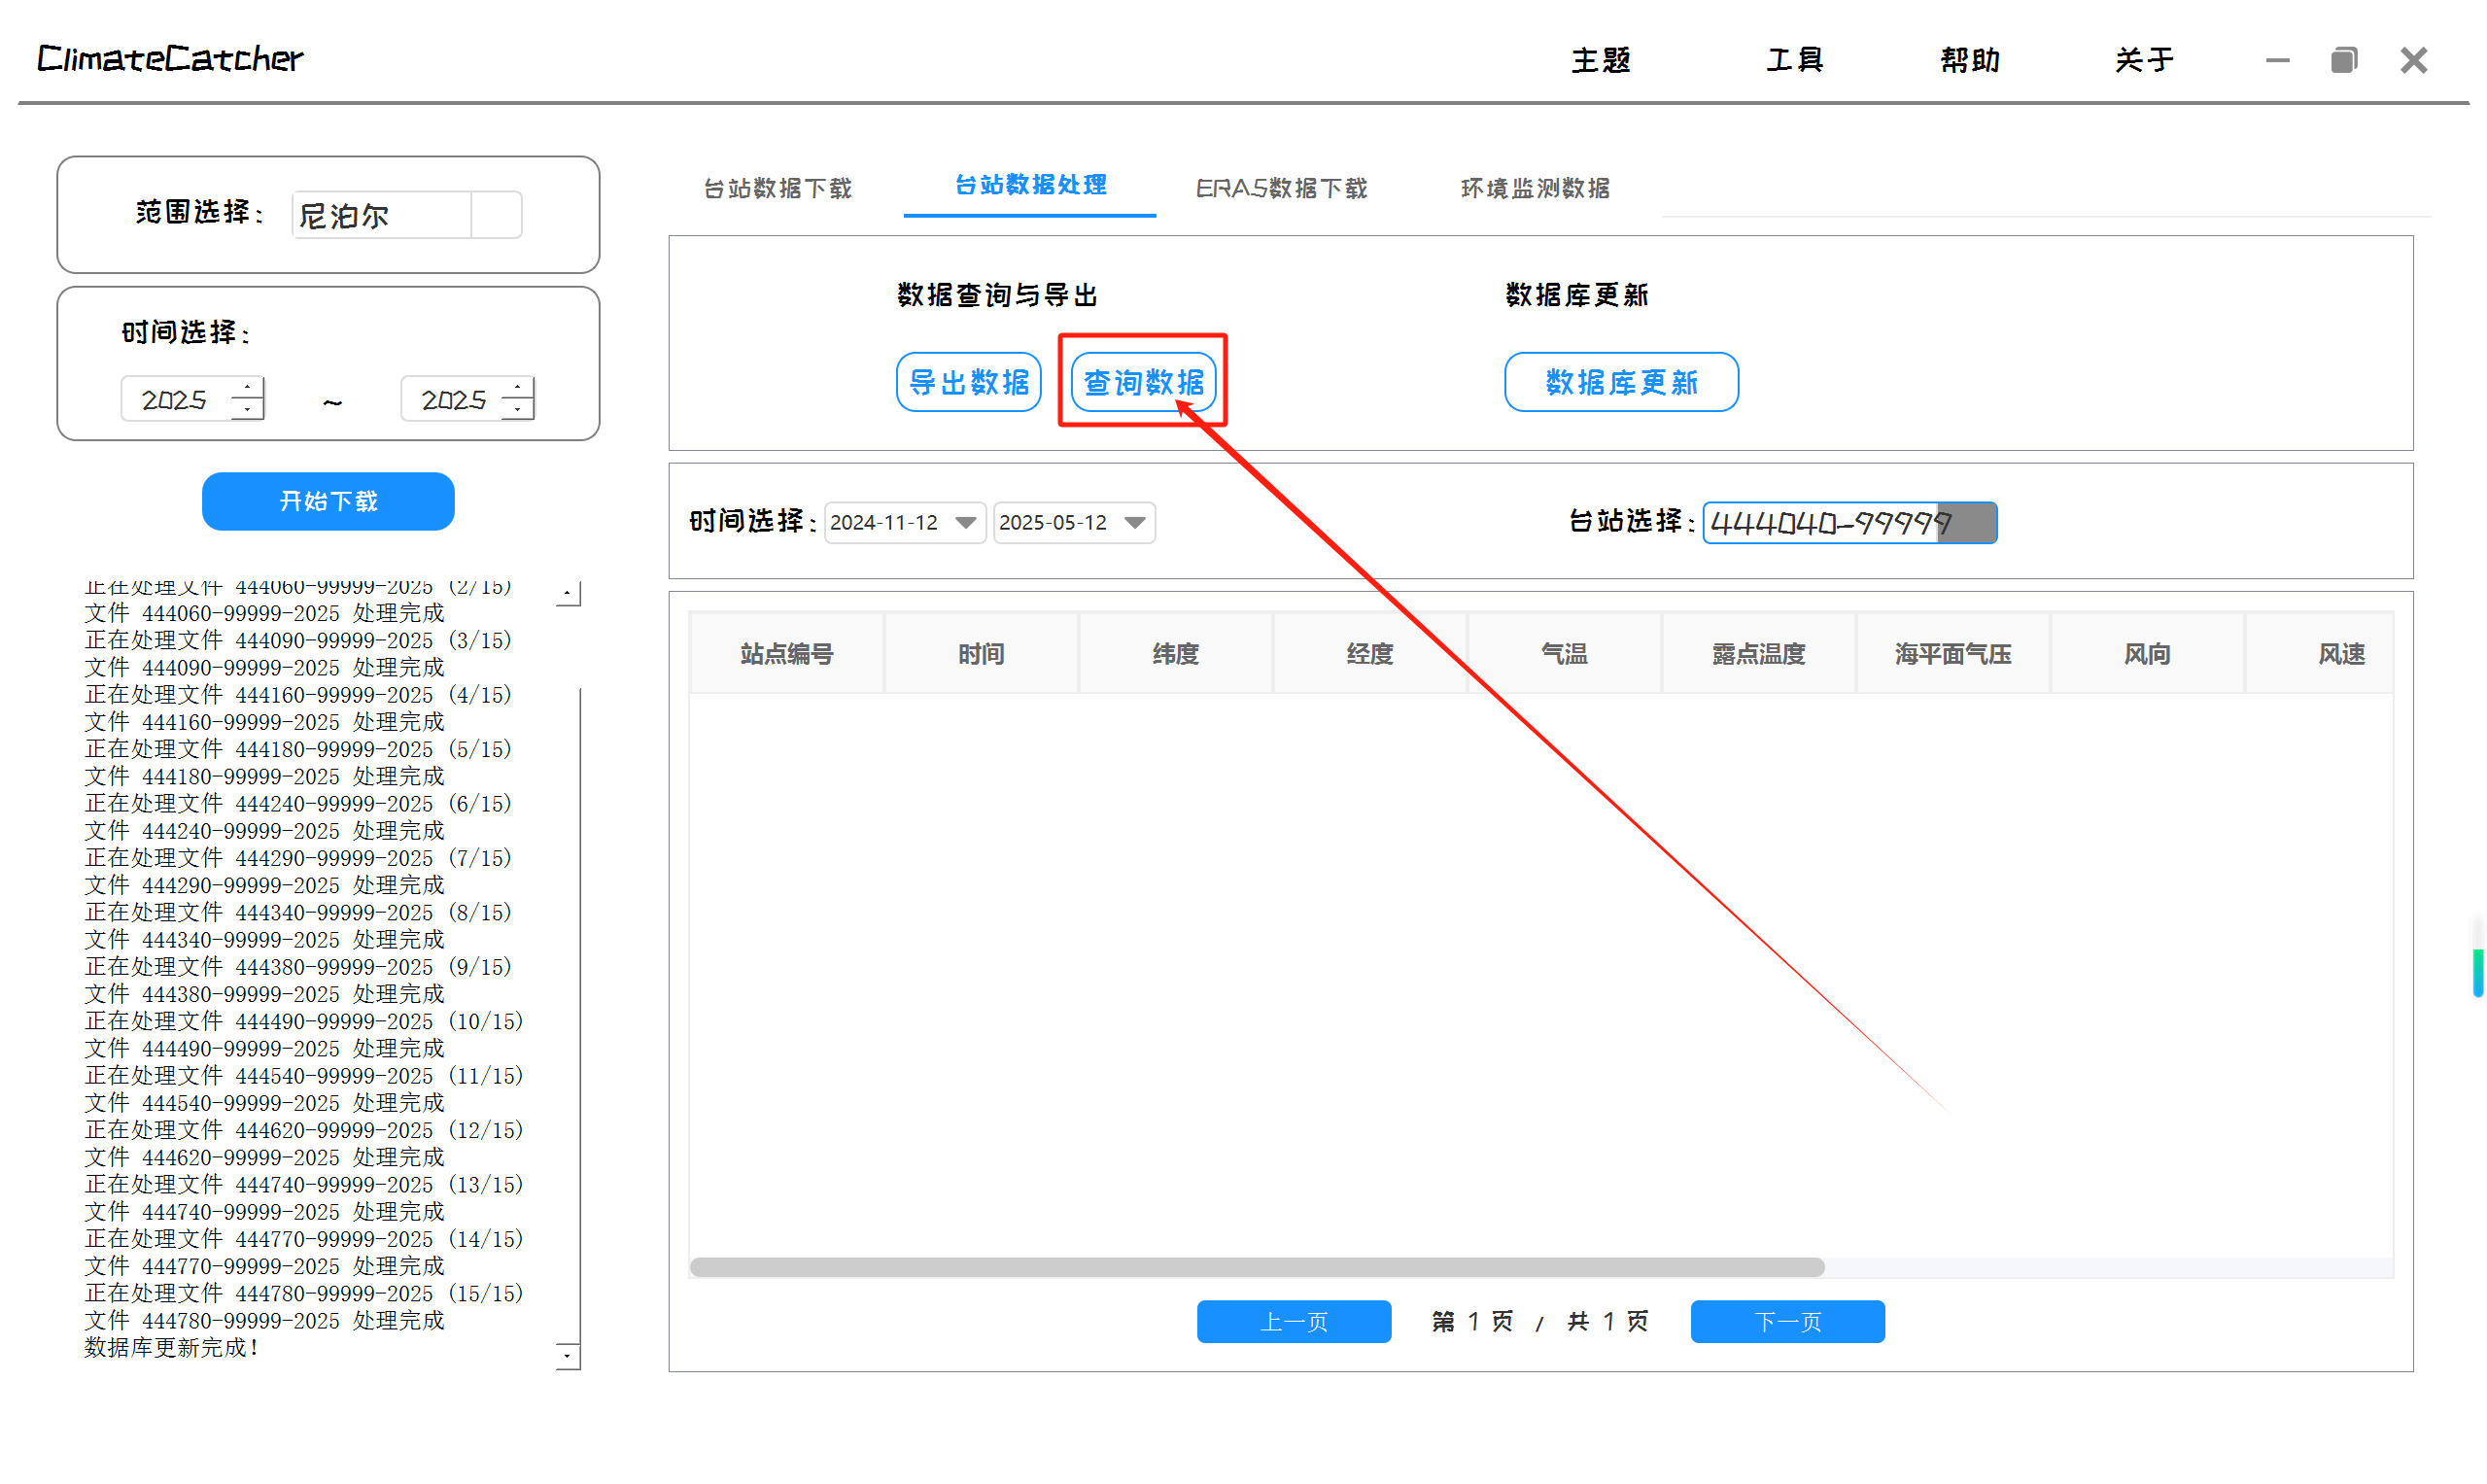Decrease the end year spinner value
2487x1484 pixels.
(x=517, y=409)
